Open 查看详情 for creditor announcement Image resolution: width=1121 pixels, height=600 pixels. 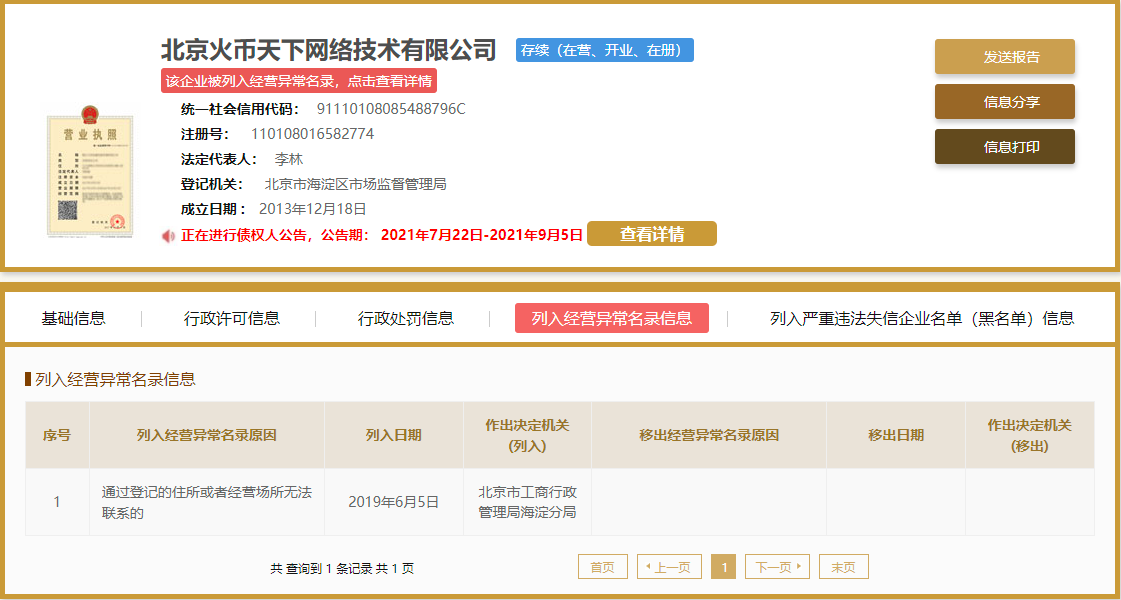pyautogui.click(x=651, y=234)
